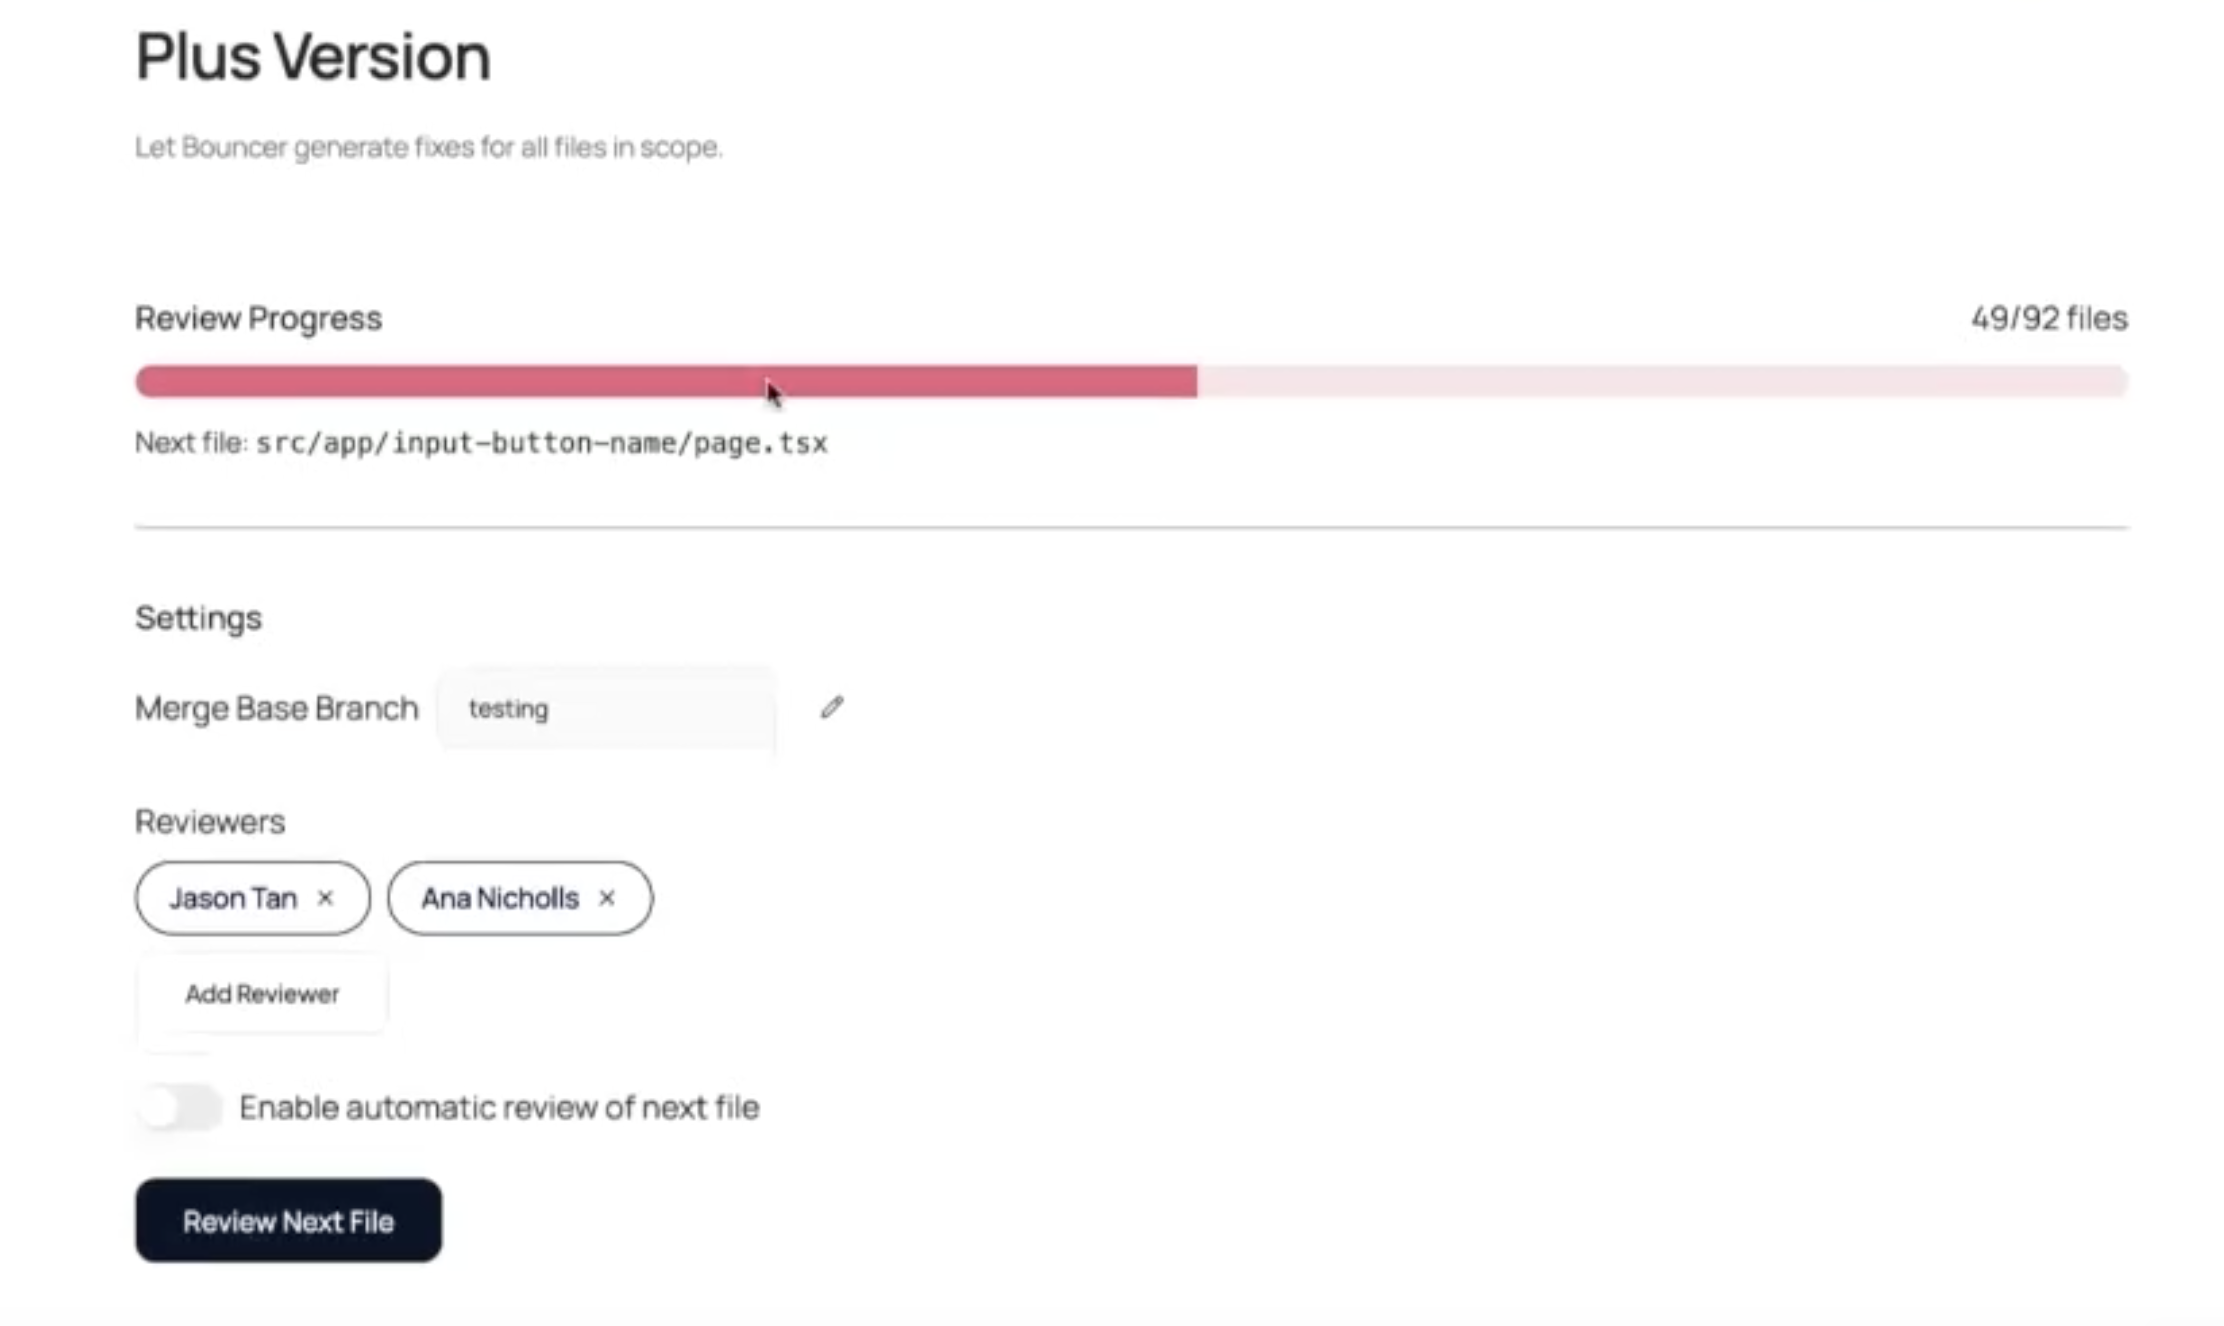Select the Ana Nicholls reviewer chip name

pyautogui.click(x=499, y=898)
